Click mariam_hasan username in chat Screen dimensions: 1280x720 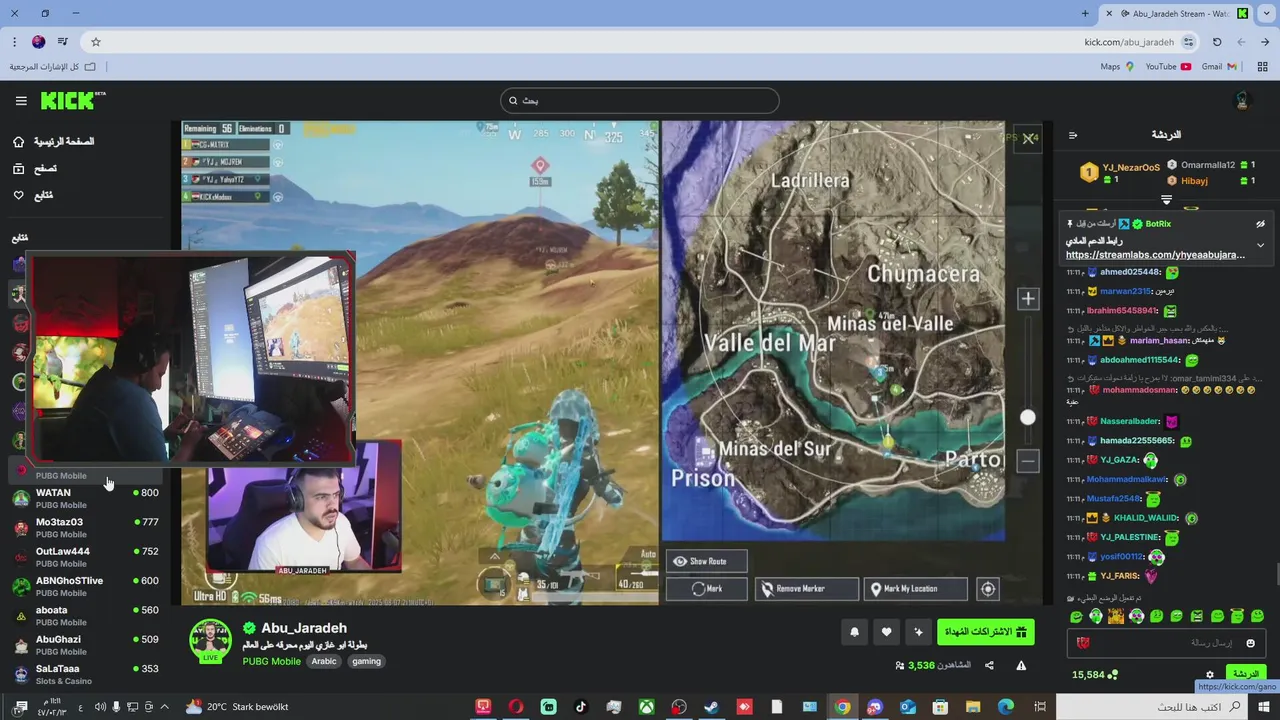(x=1159, y=340)
